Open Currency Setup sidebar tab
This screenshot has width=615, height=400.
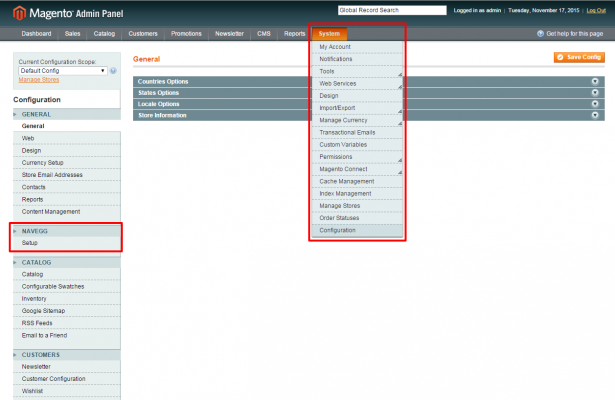67,163
